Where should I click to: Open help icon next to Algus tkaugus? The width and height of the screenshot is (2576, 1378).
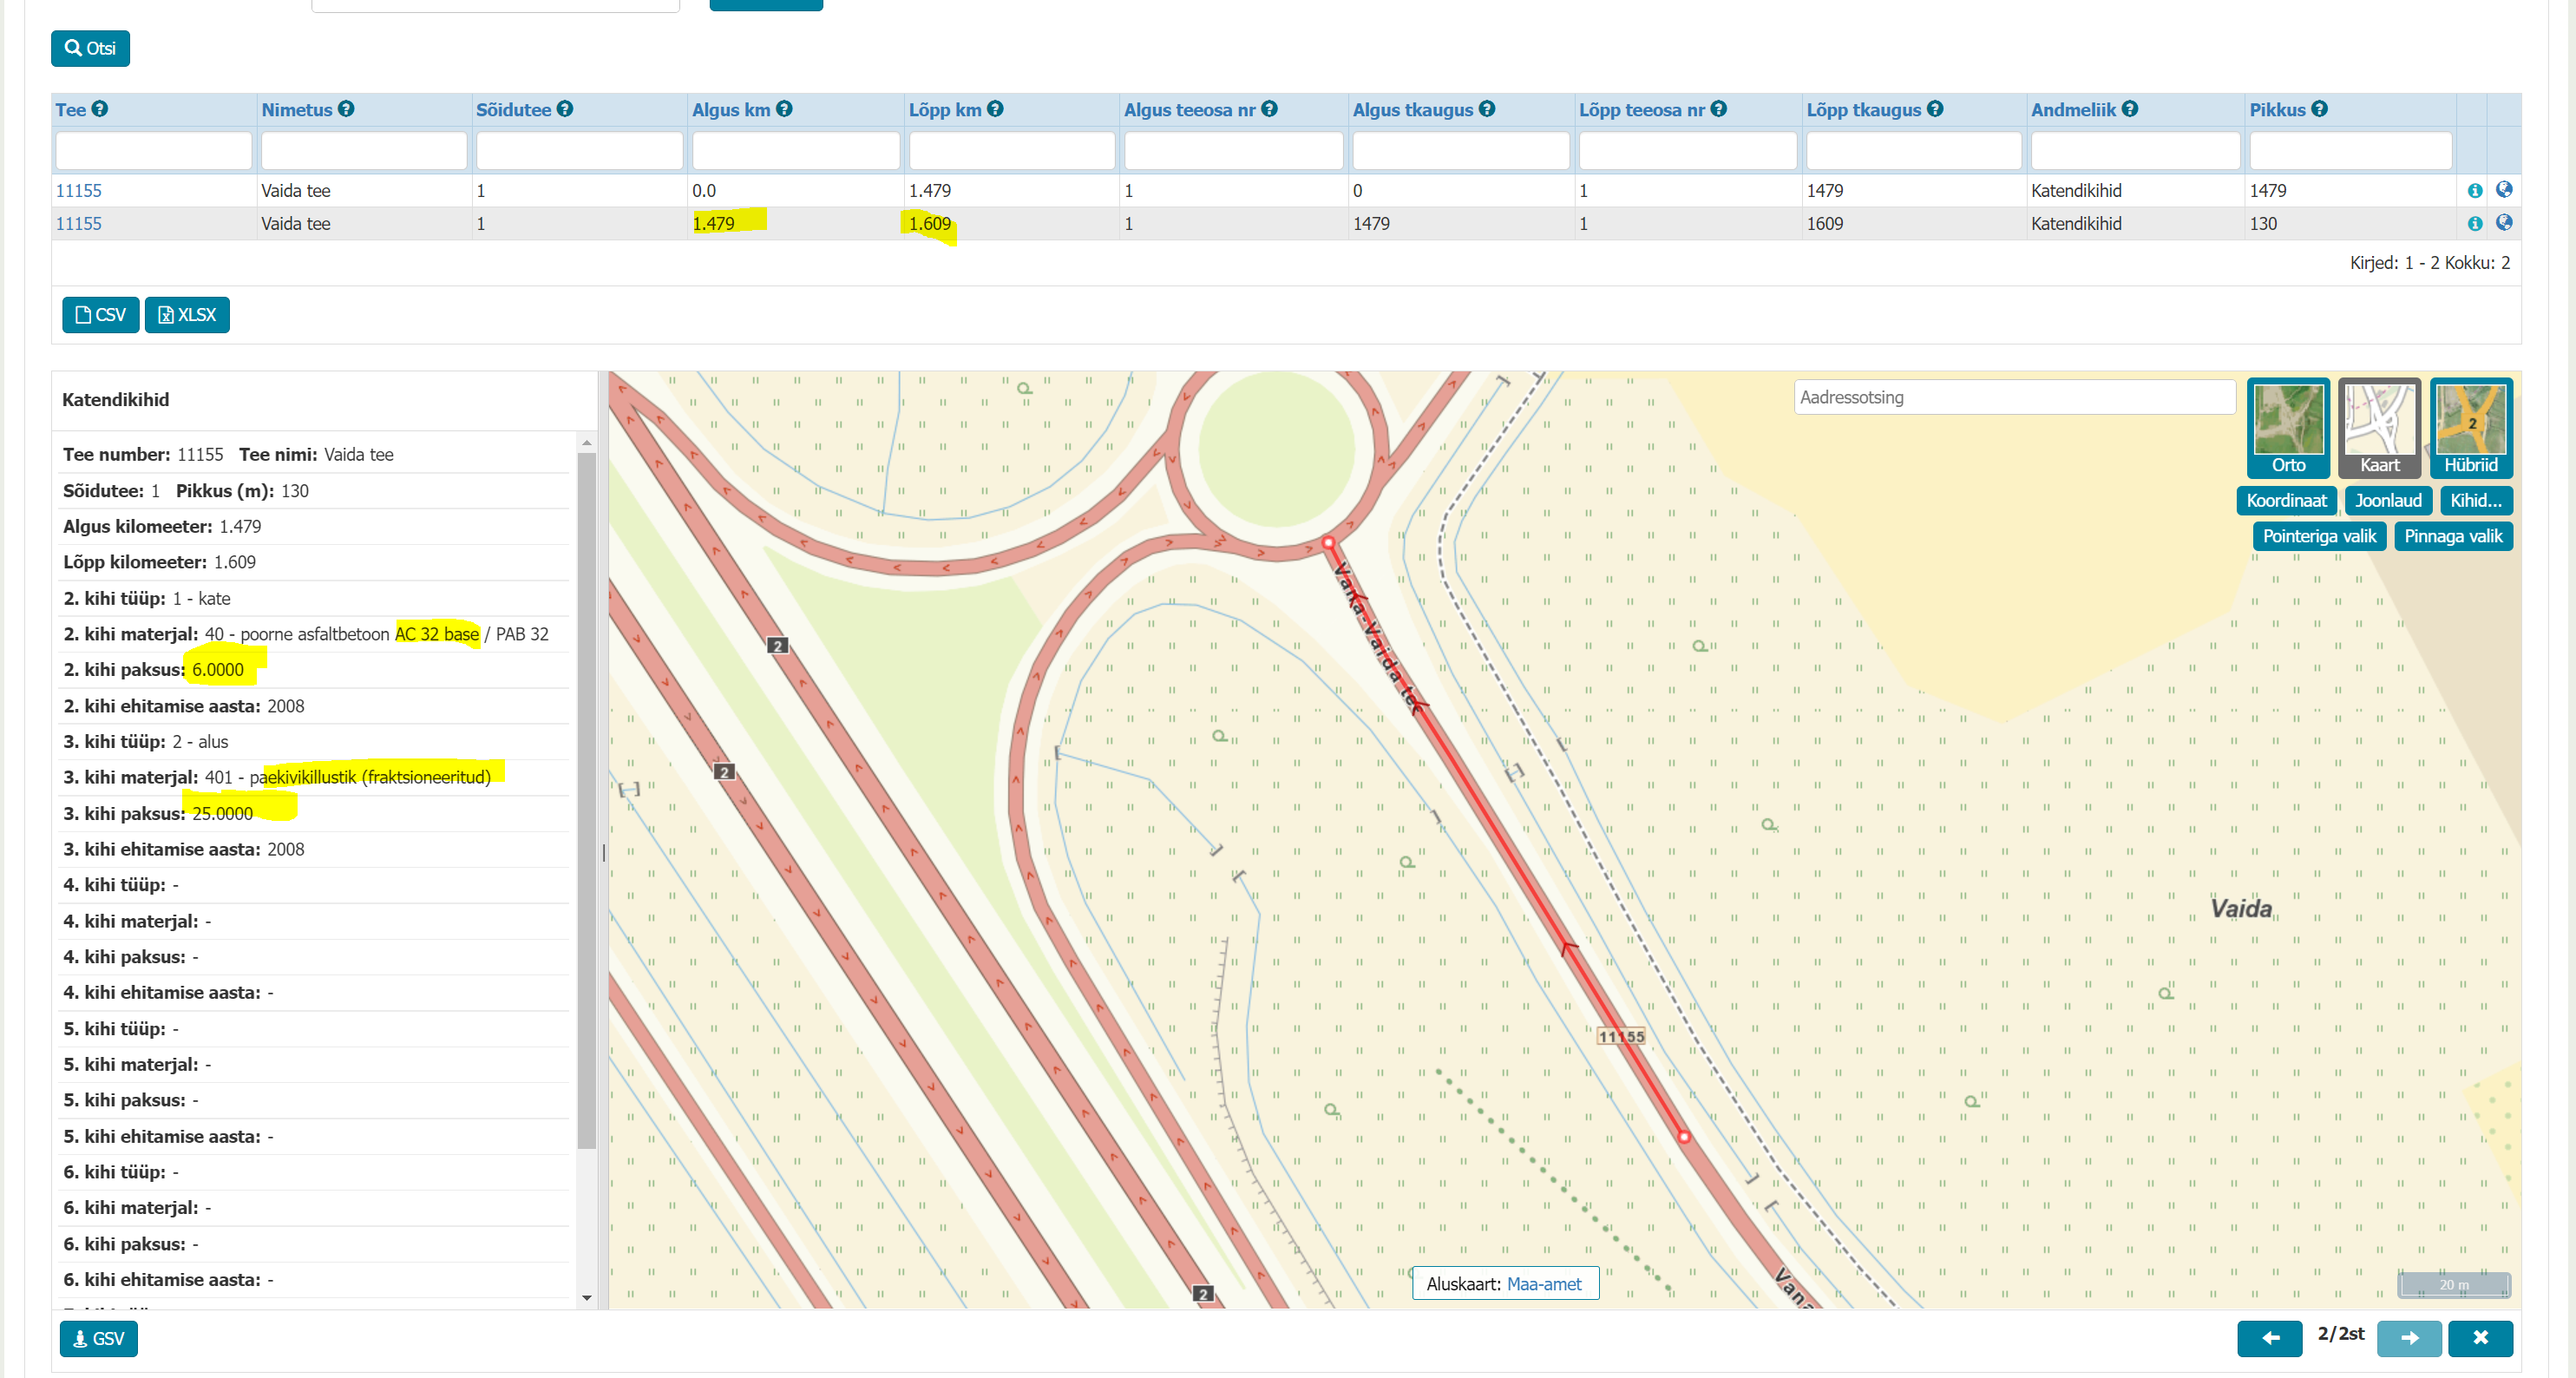tap(1487, 109)
